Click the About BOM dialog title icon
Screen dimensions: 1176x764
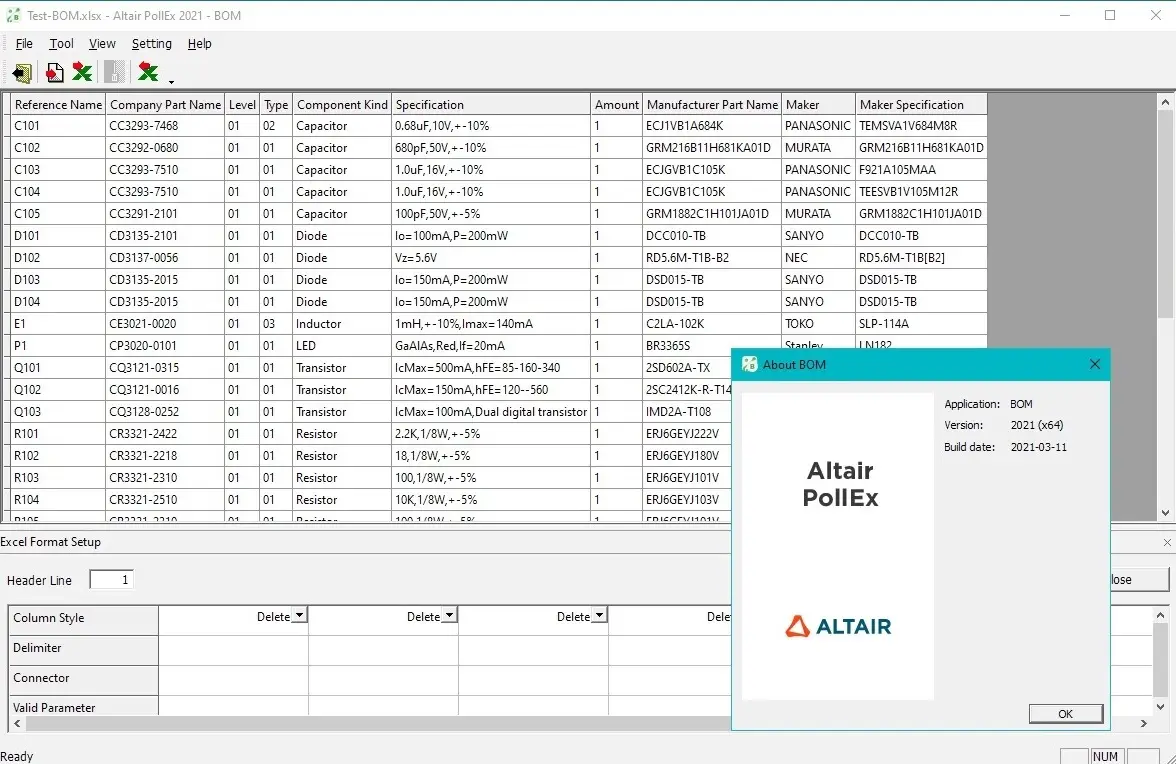click(749, 364)
